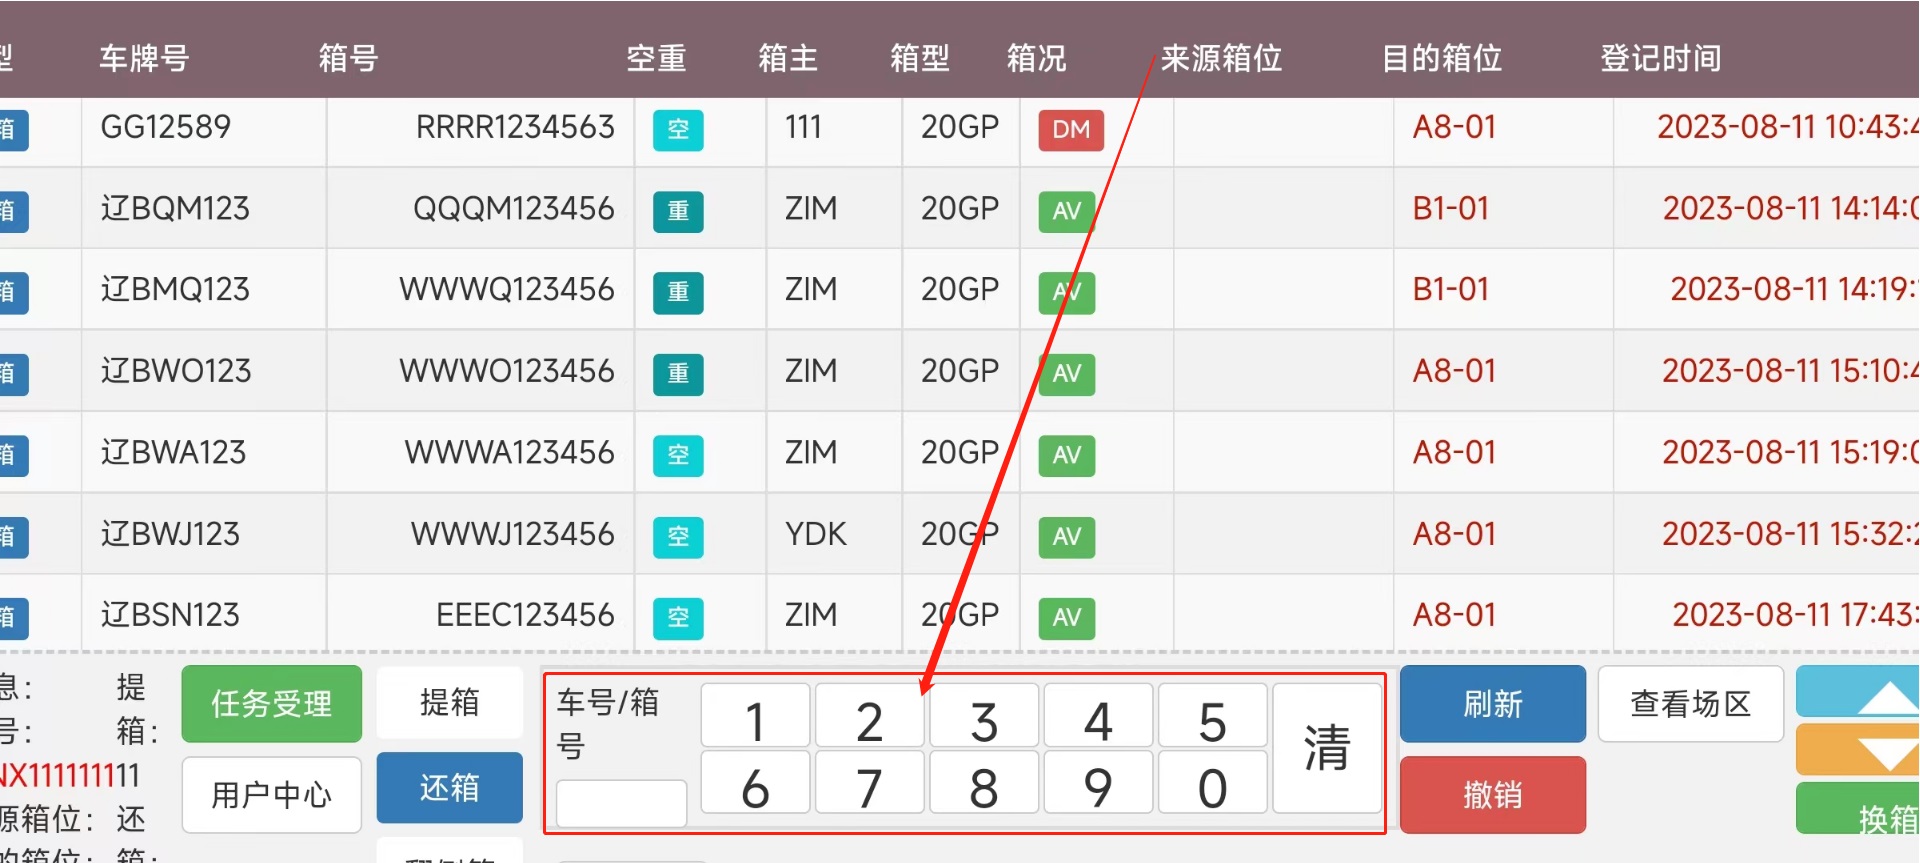Click the AV badge in the QQQM123456 row
The height and width of the screenshot is (863, 1920).
[x=1066, y=211]
